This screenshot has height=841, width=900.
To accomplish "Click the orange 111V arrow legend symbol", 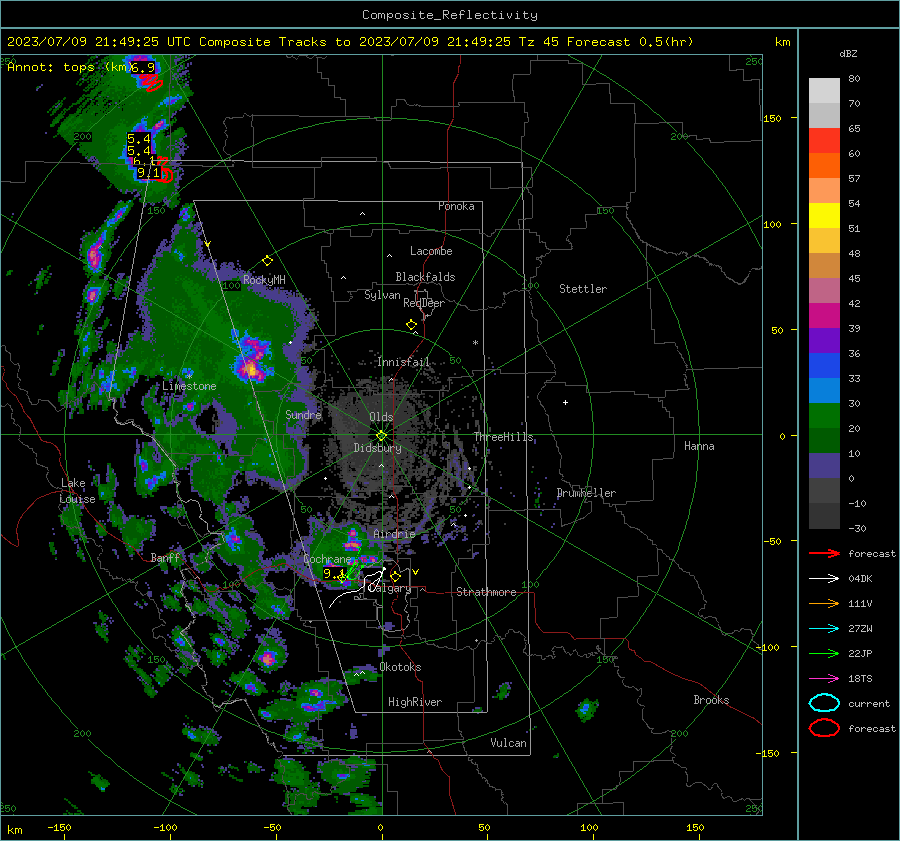I will click(x=824, y=603).
